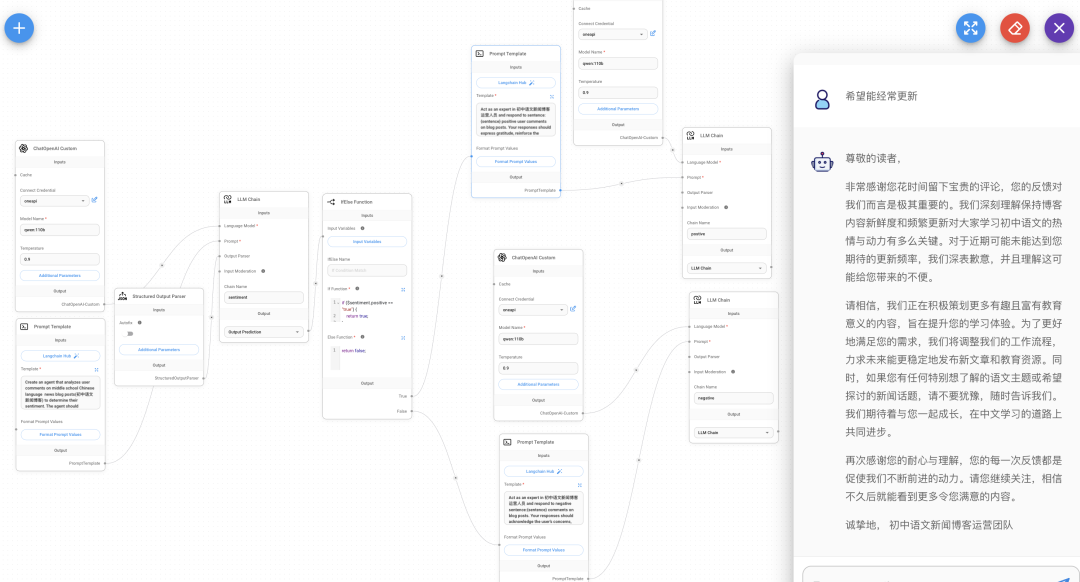The height and width of the screenshot is (582, 1080).
Task: Click the add node plus button
Action: pyautogui.click(x=18, y=28)
